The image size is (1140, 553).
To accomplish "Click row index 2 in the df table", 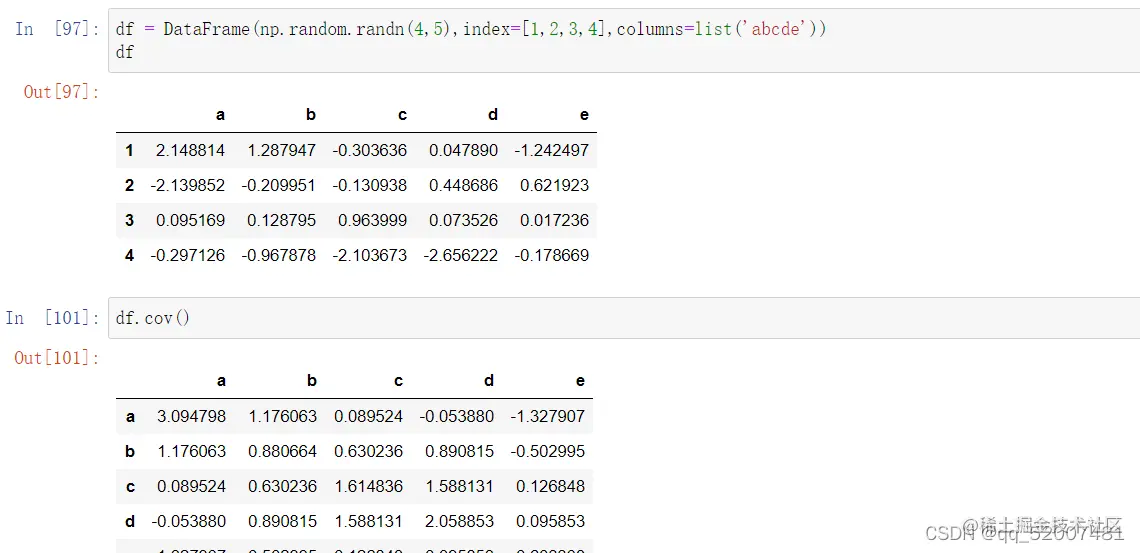I will point(129,185).
